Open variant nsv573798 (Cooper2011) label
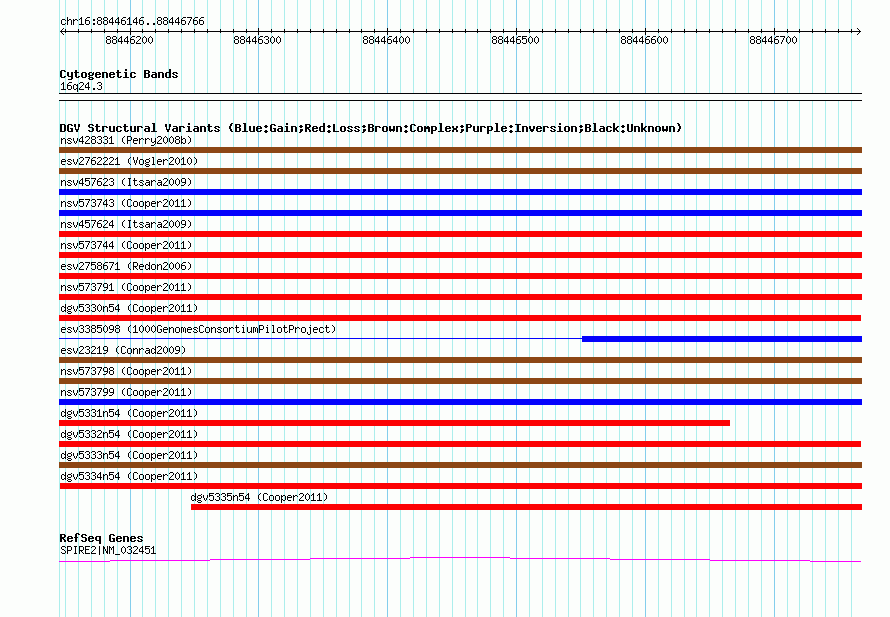 (x=126, y=371)
